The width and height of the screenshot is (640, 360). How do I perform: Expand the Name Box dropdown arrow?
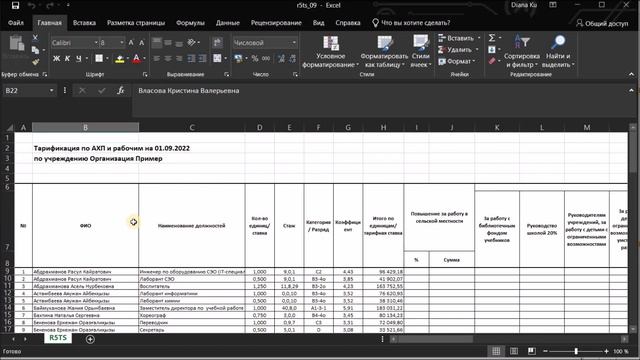(x=51, y=90)
